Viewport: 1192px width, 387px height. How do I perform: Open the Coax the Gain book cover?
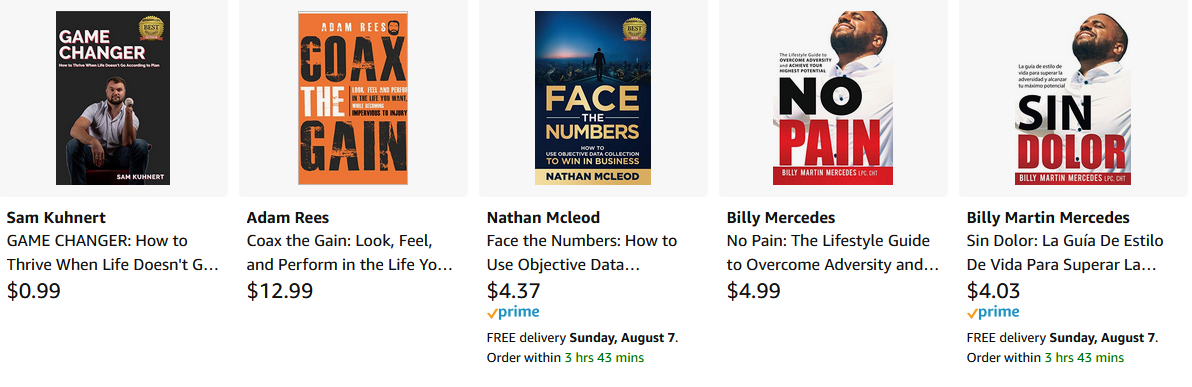click(x=353, y=98)
